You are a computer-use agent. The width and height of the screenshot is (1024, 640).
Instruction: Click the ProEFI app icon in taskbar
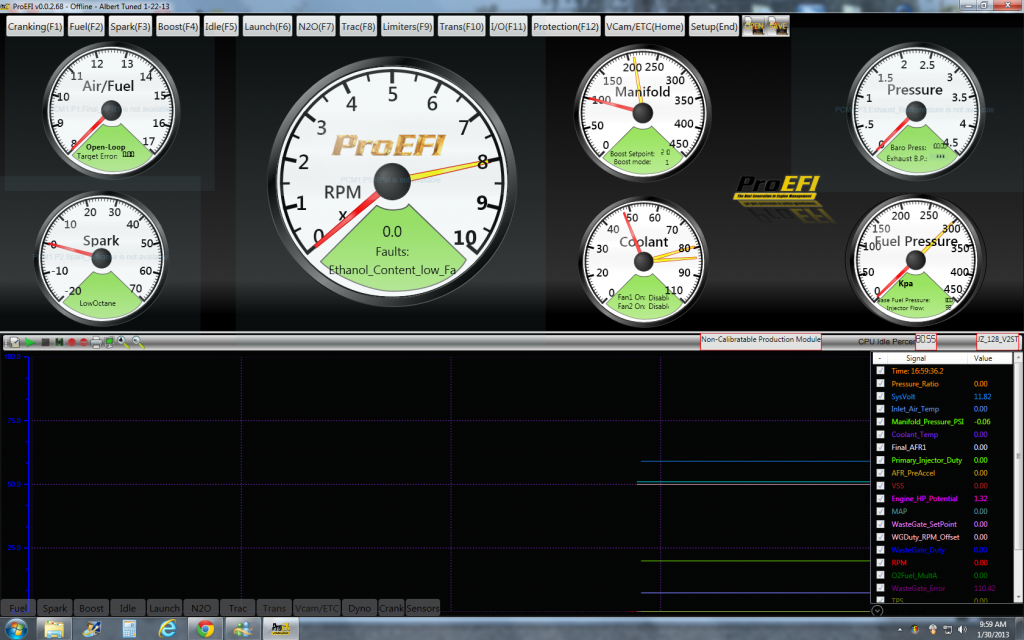click(x=281, y=629)
